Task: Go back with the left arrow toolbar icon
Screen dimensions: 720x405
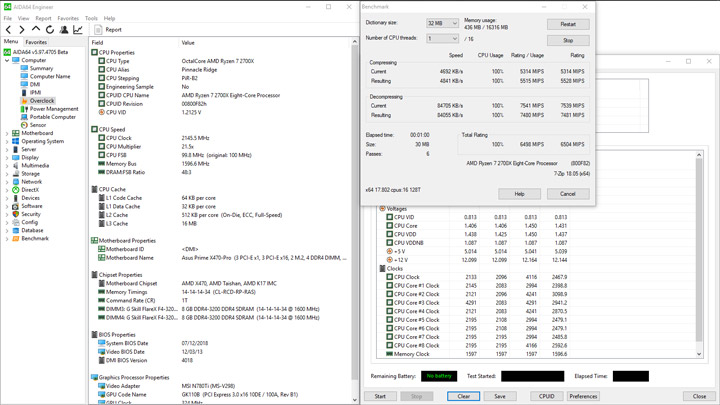Action: pos(8,30)
